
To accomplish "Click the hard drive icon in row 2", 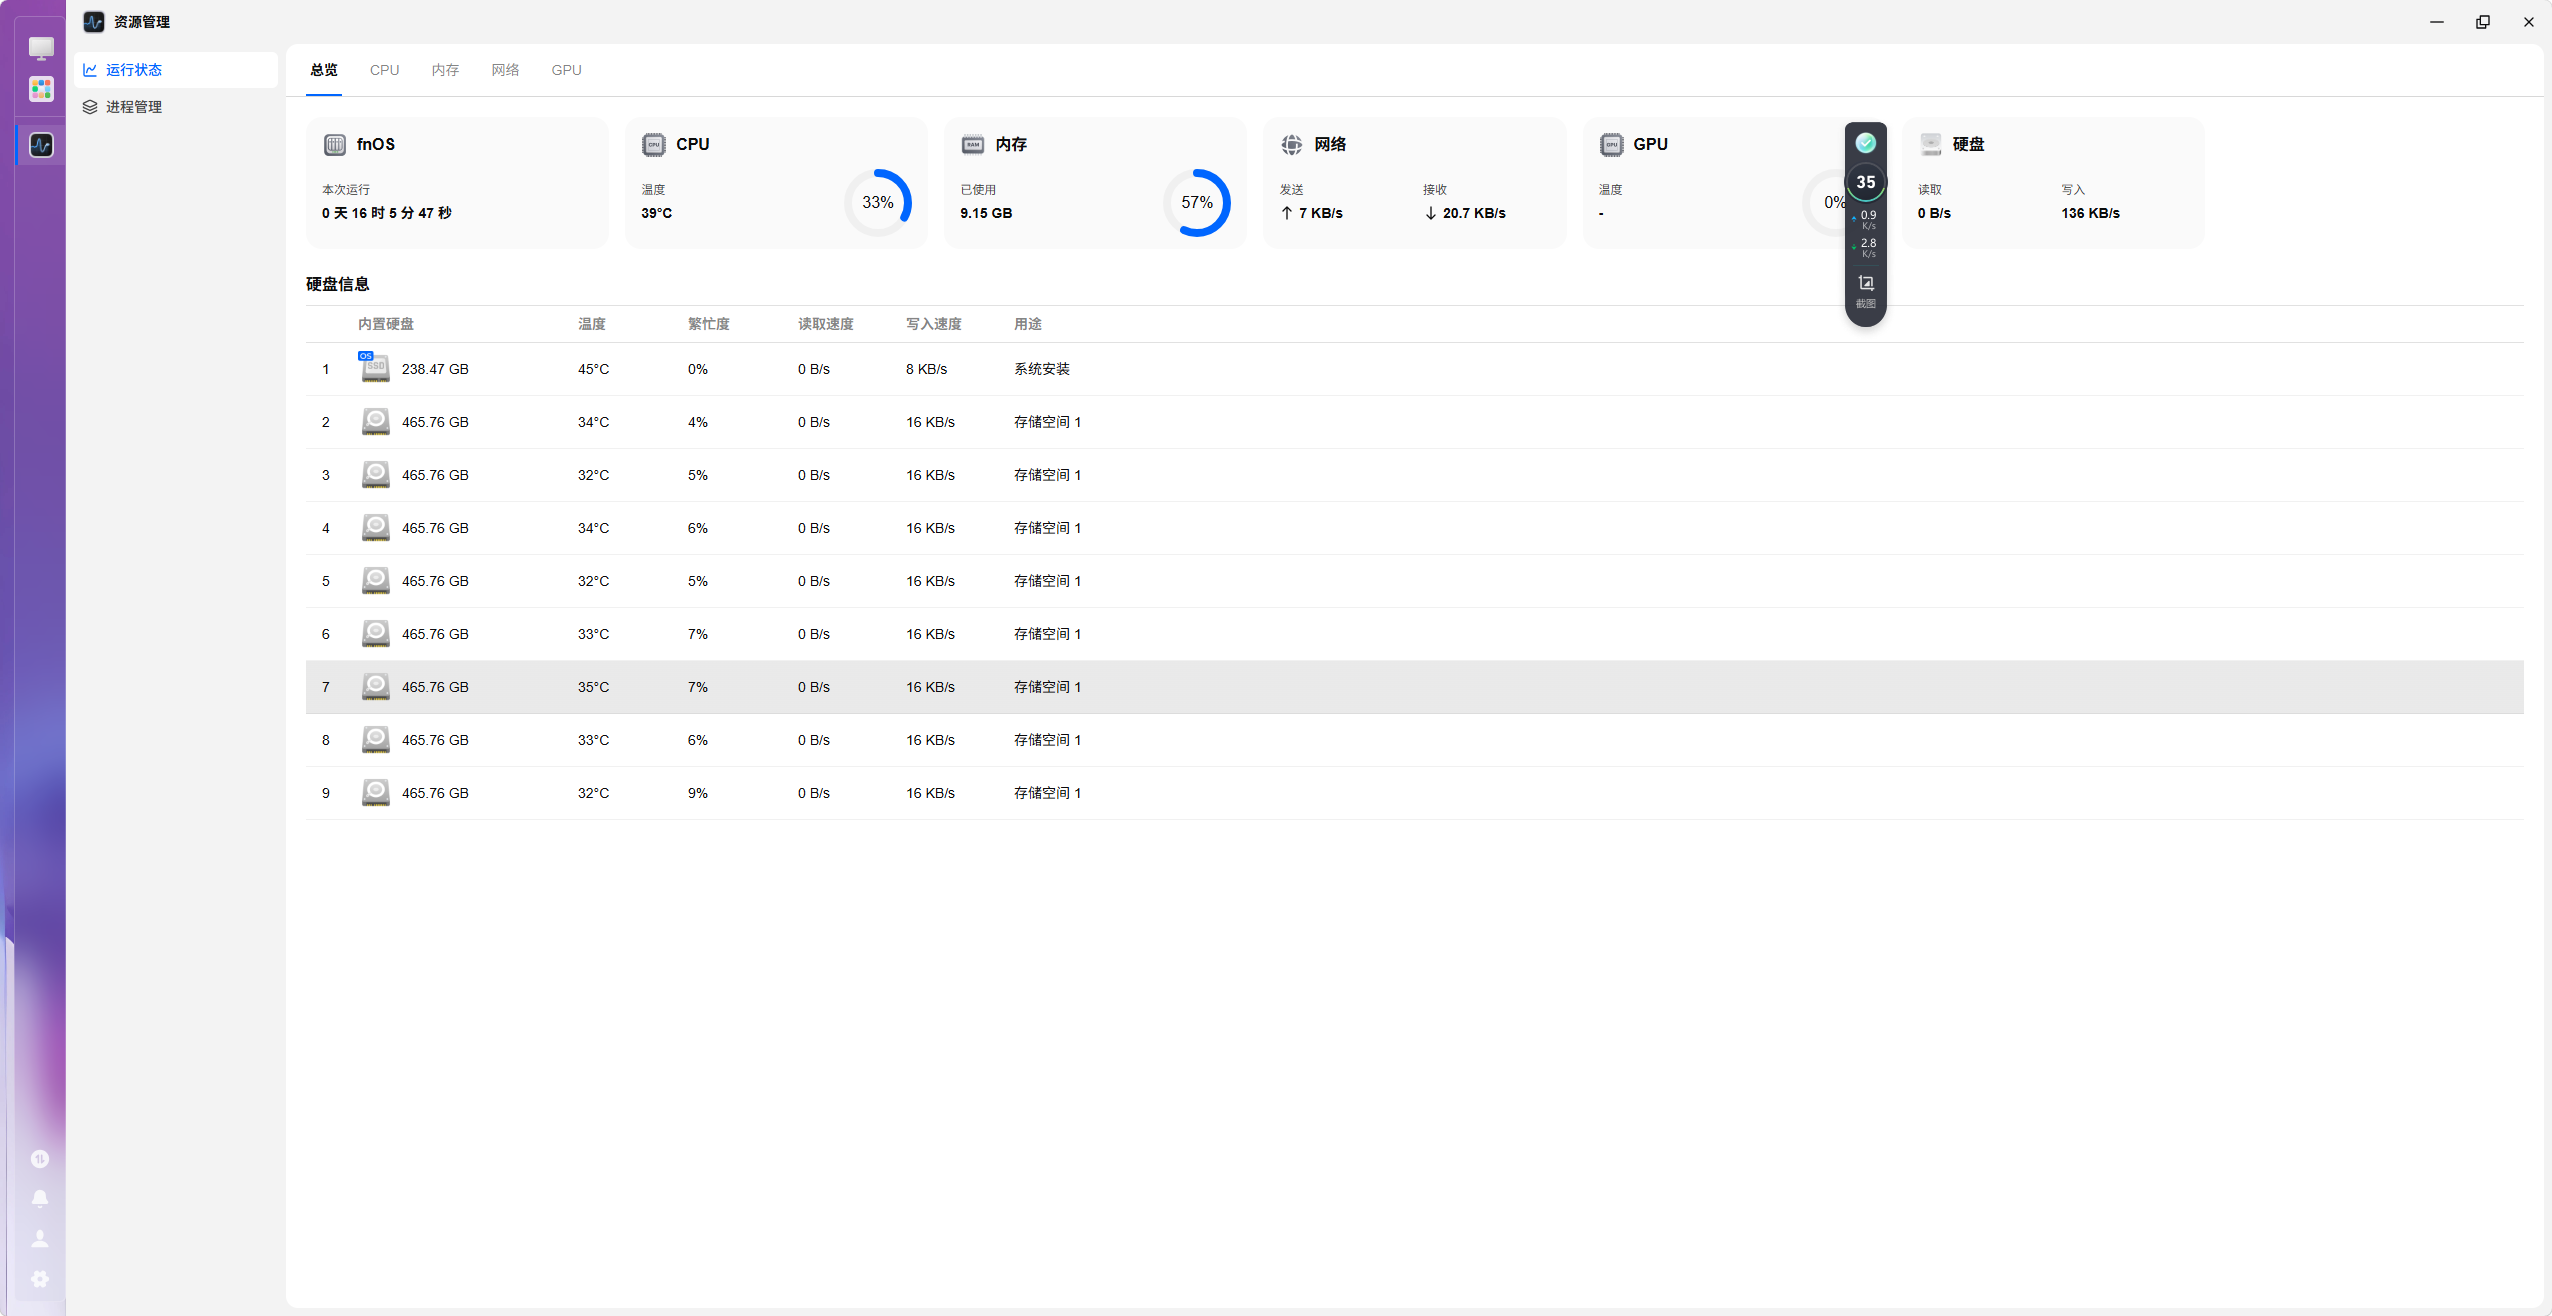I will tap(376, 421).
